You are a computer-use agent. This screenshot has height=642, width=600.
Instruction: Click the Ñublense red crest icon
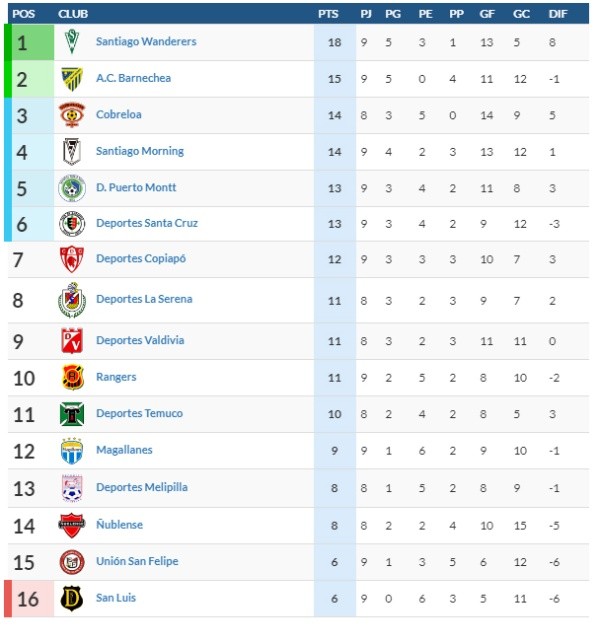pos(72,525)
